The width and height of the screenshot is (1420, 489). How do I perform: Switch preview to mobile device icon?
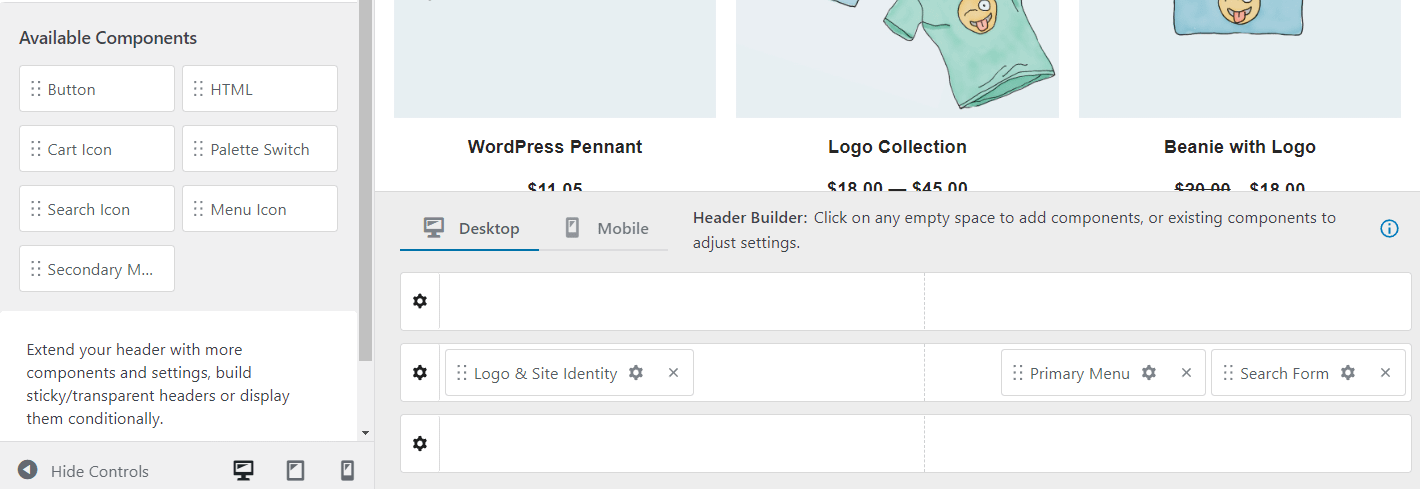point(347,471)
